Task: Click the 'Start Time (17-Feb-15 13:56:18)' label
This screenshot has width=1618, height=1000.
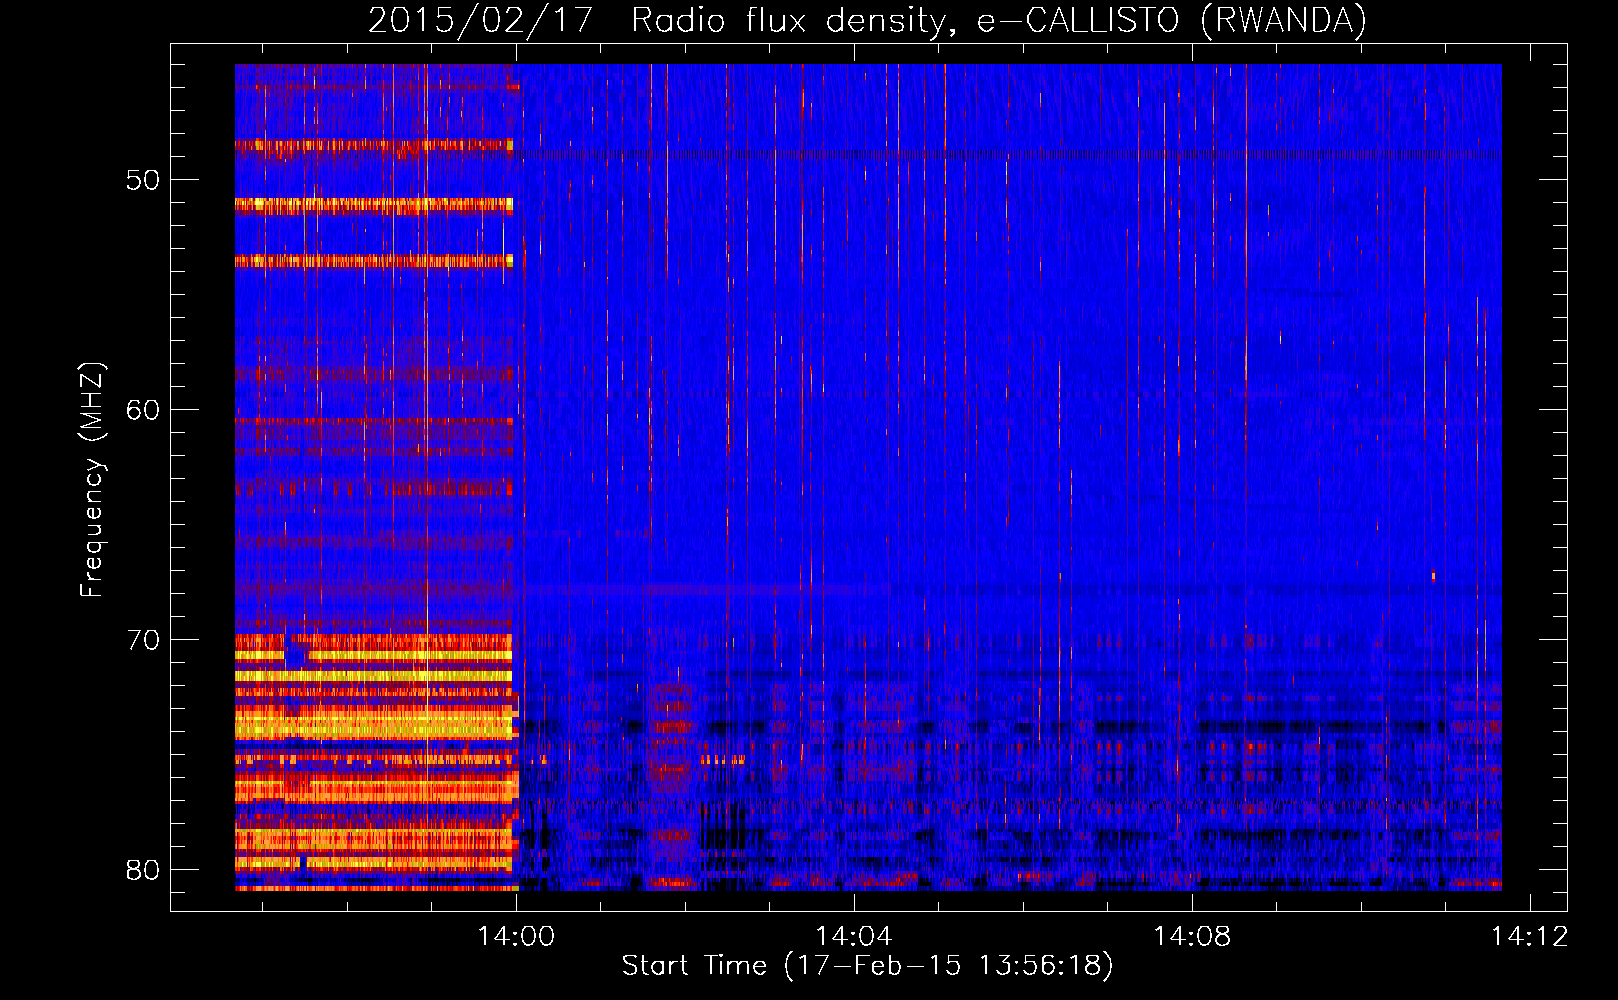Action: [867, 966]
